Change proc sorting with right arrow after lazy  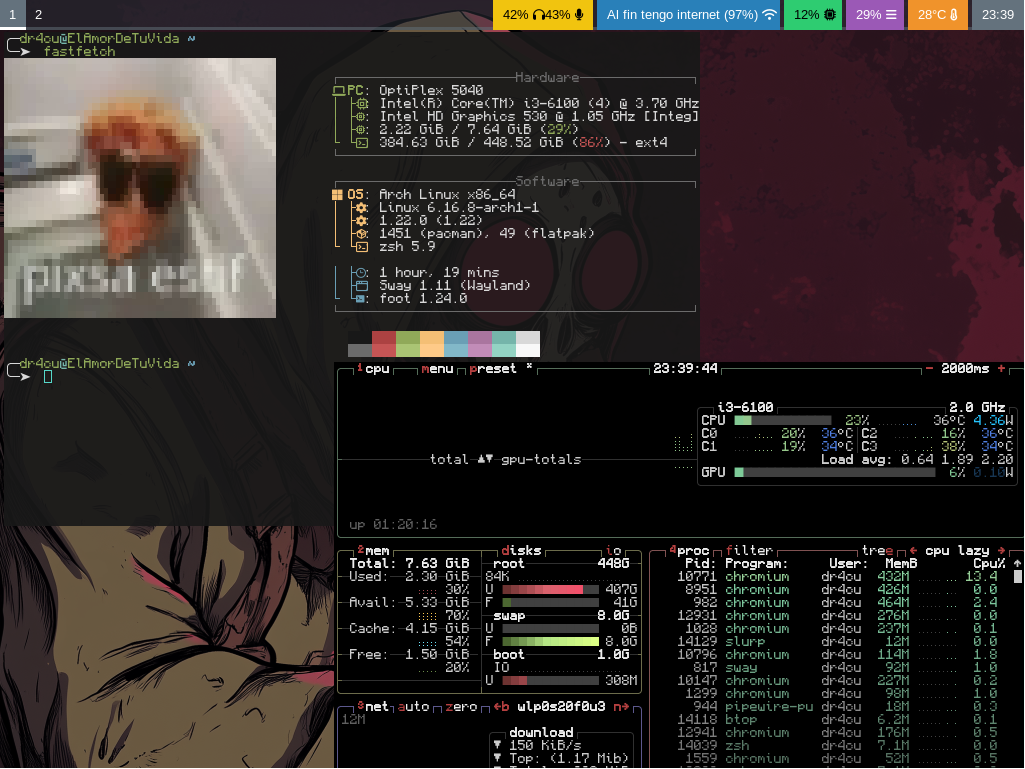pyautogui.click(x=998, y=550)
